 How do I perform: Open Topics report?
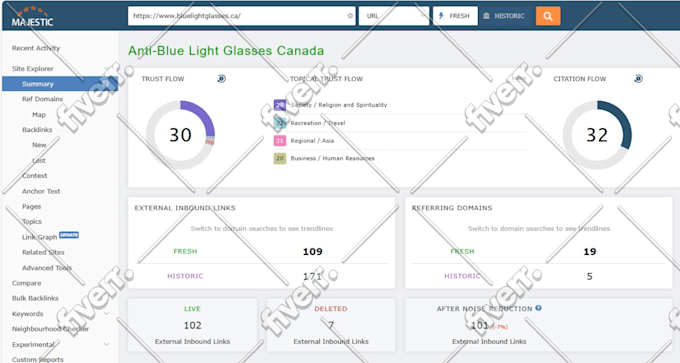click(x=32, y=222)
